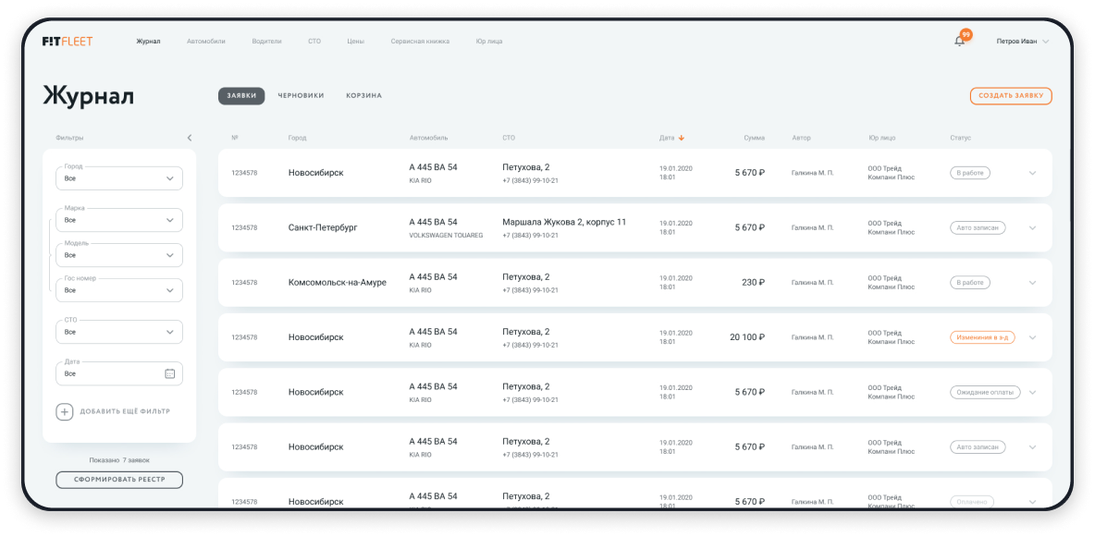This screenshot has width=1095, height=537.
Task: Open the notifications bell icon
Action: click(960, 41)
